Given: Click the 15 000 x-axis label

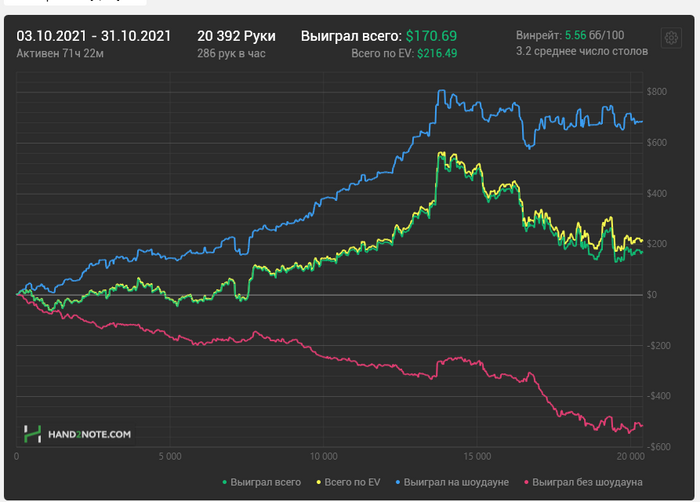Looking at the screenshot, I should coord(477,456).
